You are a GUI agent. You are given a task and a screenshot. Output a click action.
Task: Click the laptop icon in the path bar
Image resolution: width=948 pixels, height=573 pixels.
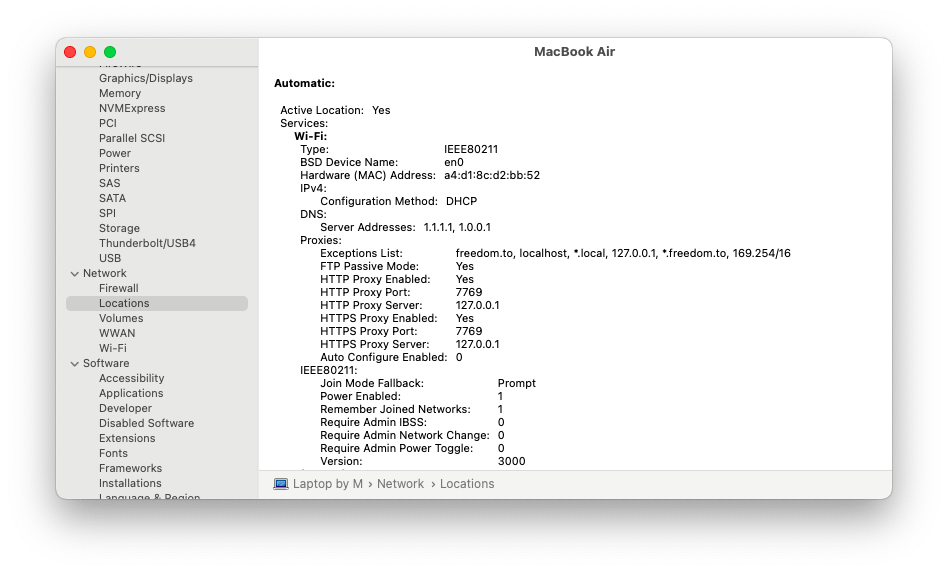point(281,484)
